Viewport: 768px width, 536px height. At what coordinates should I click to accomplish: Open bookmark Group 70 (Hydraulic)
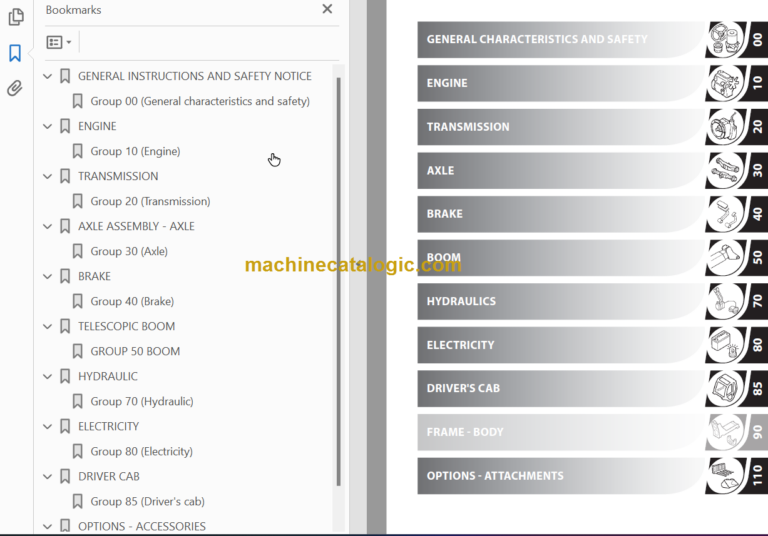tap(142, 401)
